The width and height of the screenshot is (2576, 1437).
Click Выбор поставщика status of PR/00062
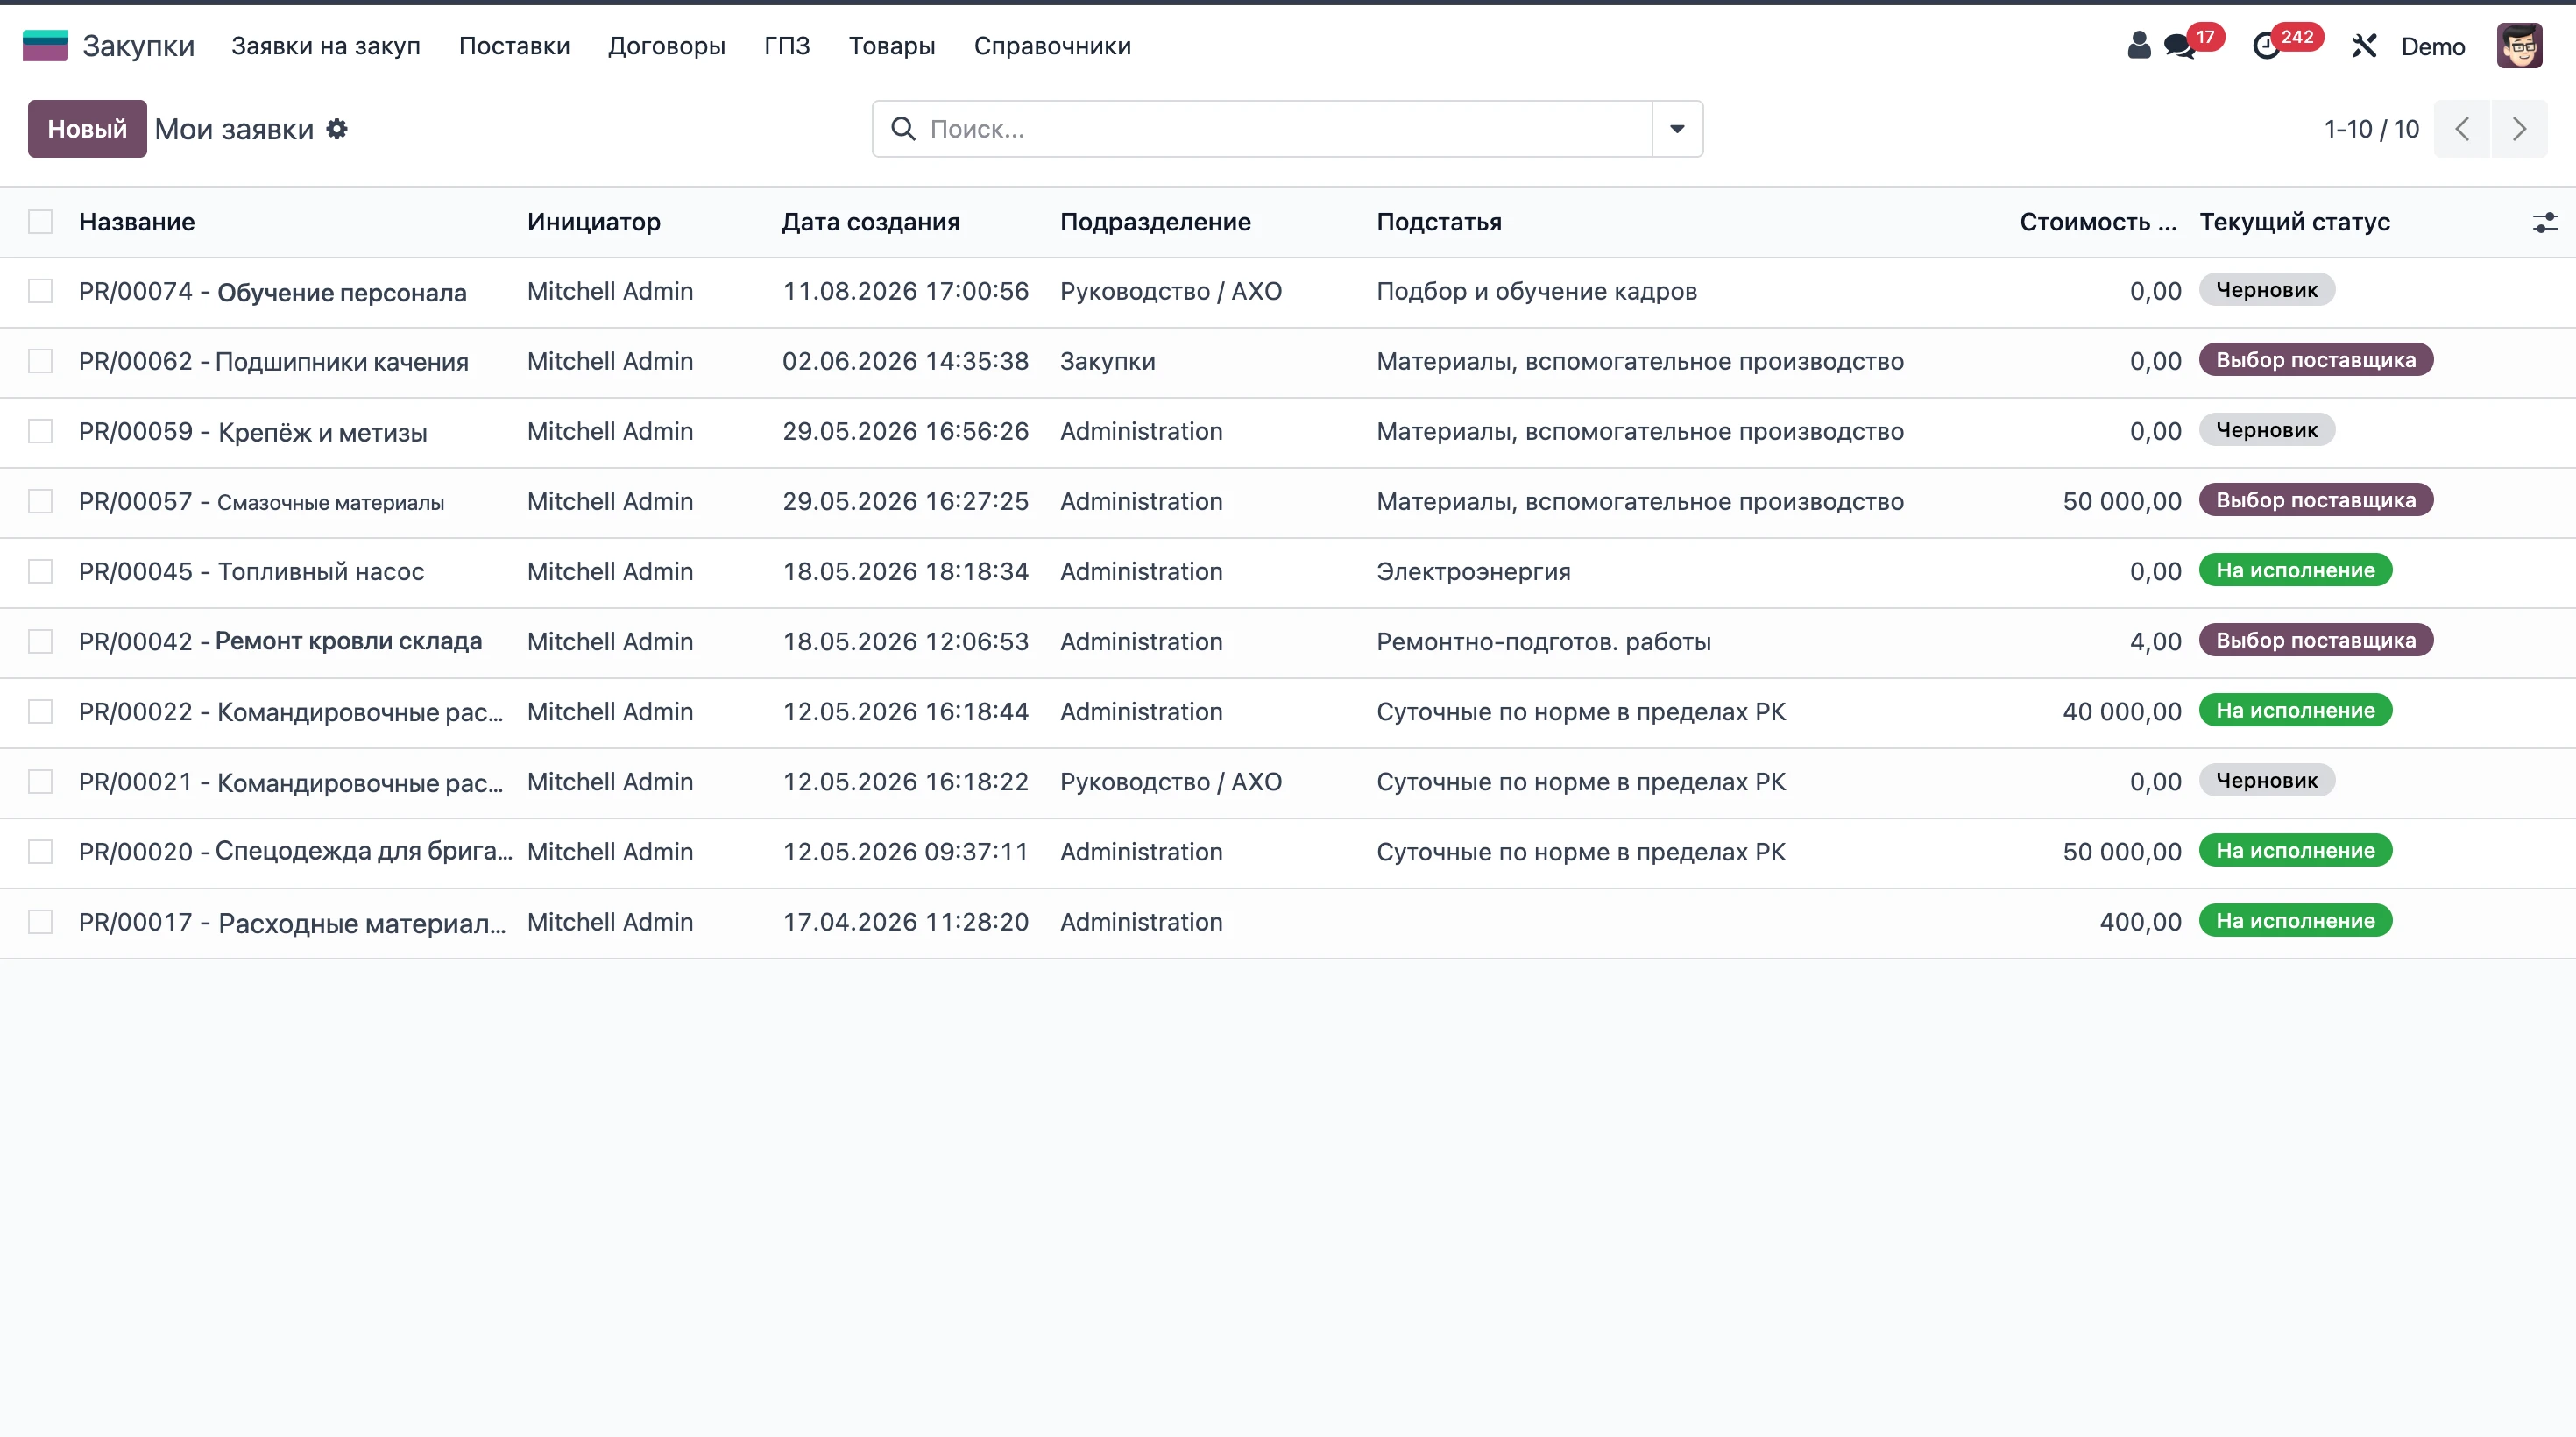(2316, 360)
